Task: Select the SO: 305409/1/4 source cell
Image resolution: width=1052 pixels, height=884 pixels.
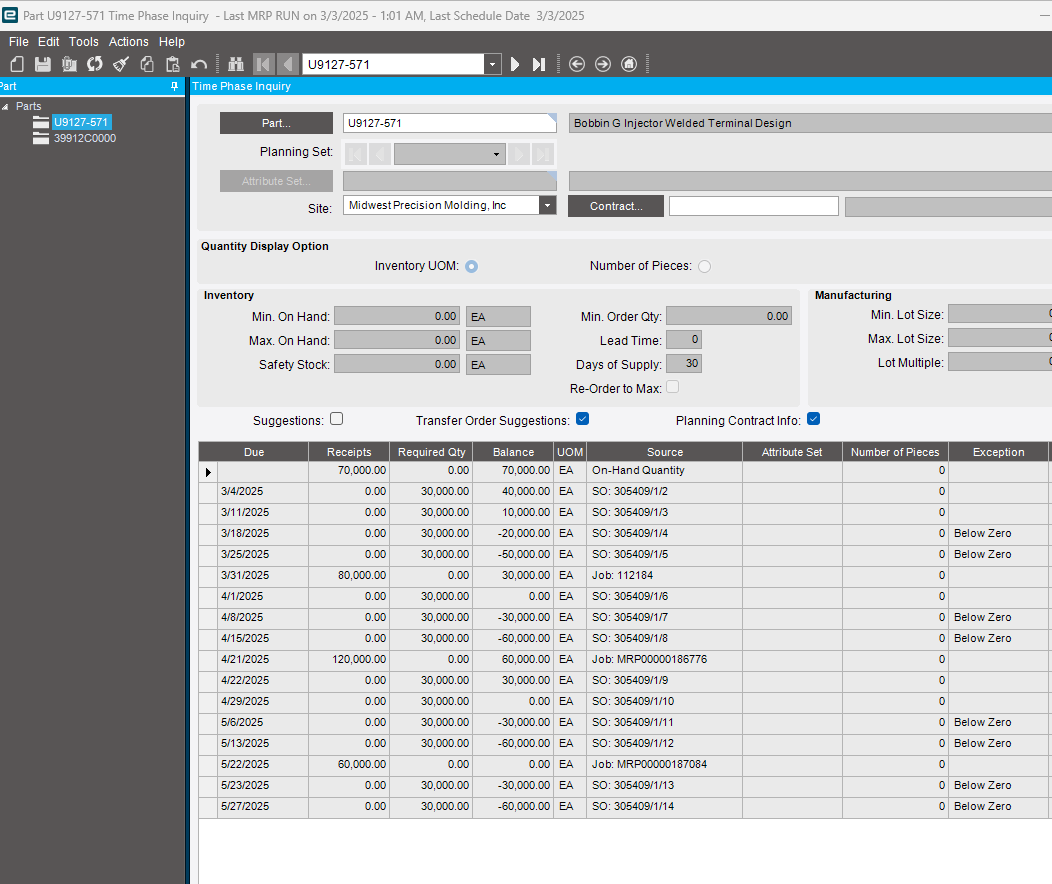Action: point(665,533)
